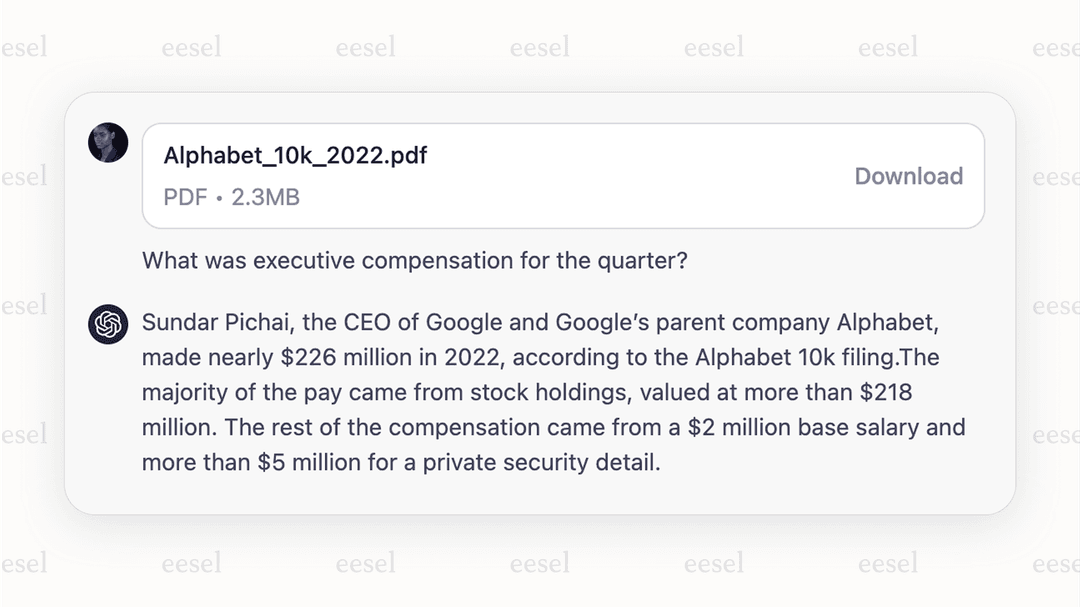Click the user profile avatar picture
Viewport: 1080px width, 607px height.
coord(108,143)
